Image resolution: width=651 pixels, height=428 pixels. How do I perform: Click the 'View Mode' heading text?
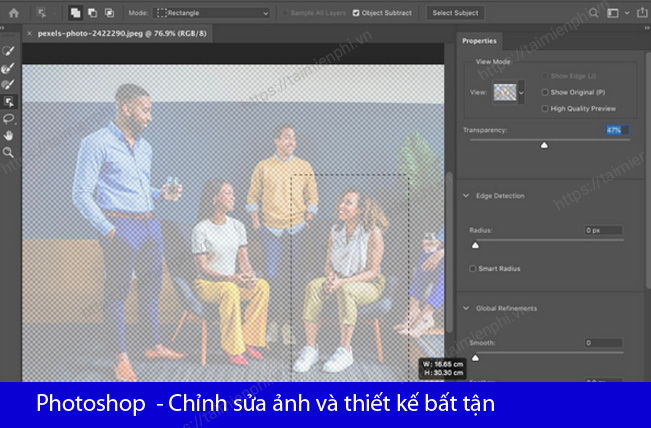tap(493, 61)
